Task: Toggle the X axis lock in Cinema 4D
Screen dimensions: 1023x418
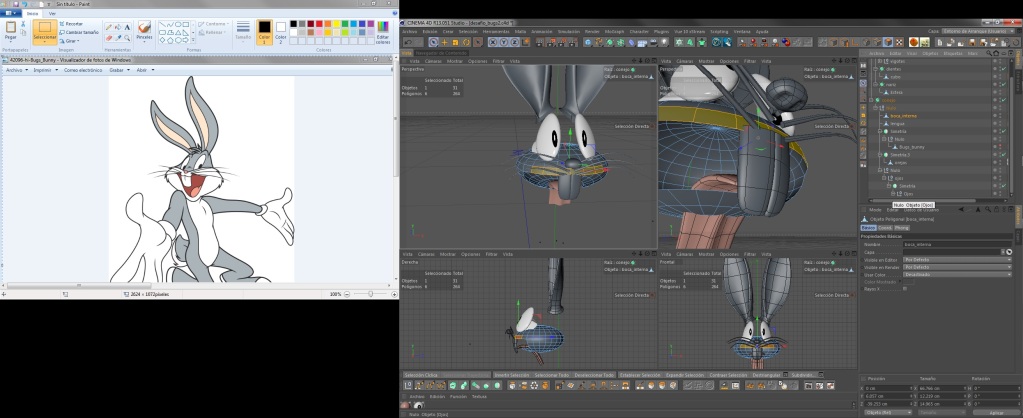Action: (x=493, y=42)
